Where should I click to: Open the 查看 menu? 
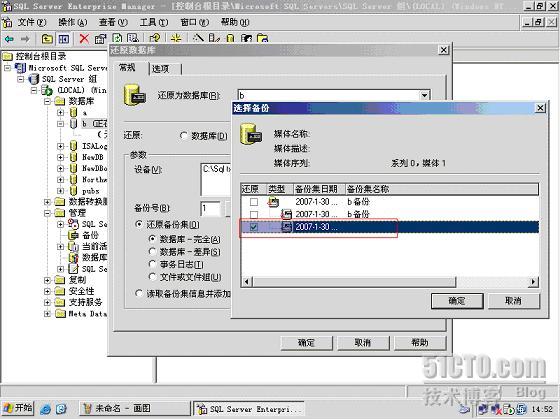coord(113,22)
